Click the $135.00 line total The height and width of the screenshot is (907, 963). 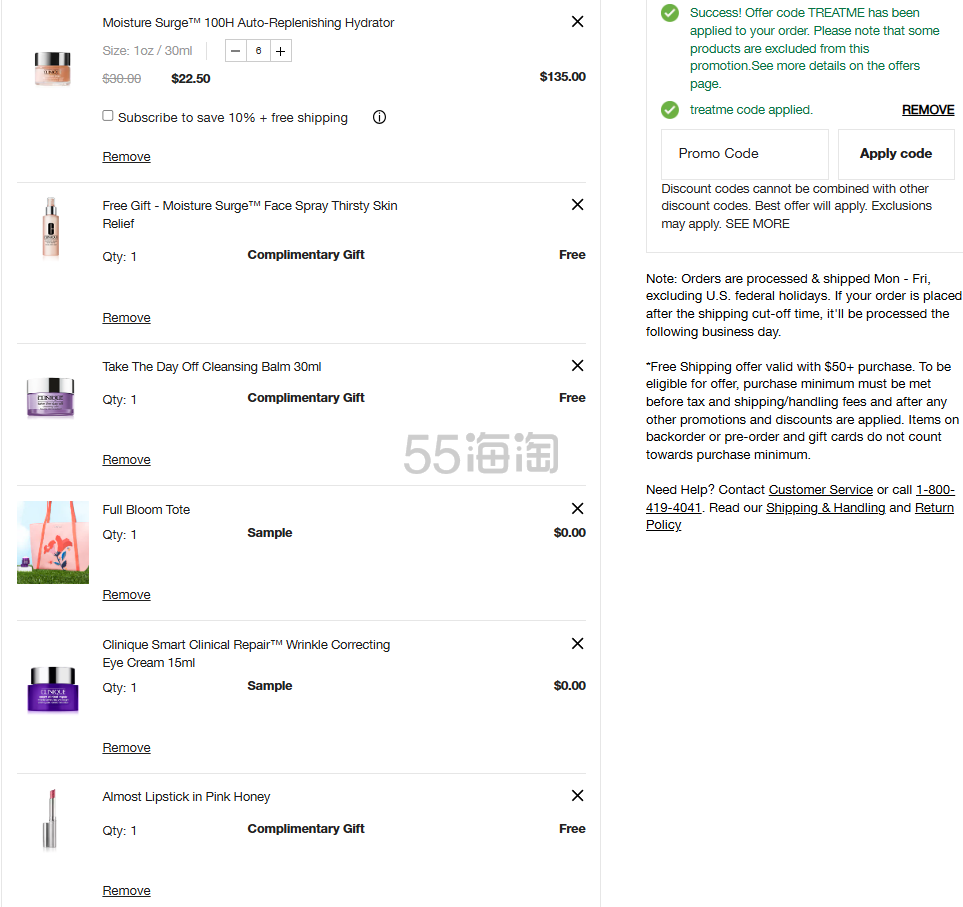[x=563, y=77]
